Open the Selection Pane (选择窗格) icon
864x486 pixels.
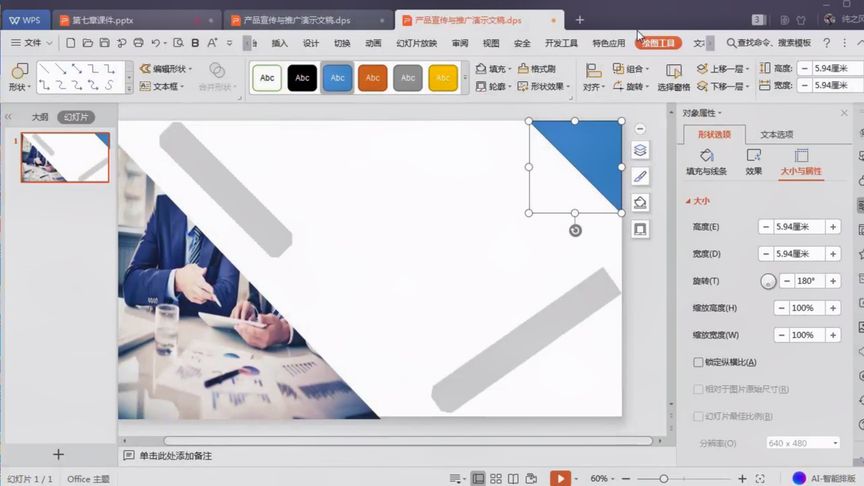[x=673, y=77]
